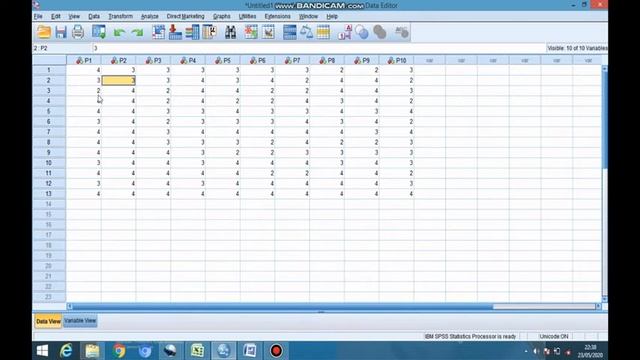Screen dimensions: 640x360
Task: Save the document using the floppy icon
Action: pos(61,32)
